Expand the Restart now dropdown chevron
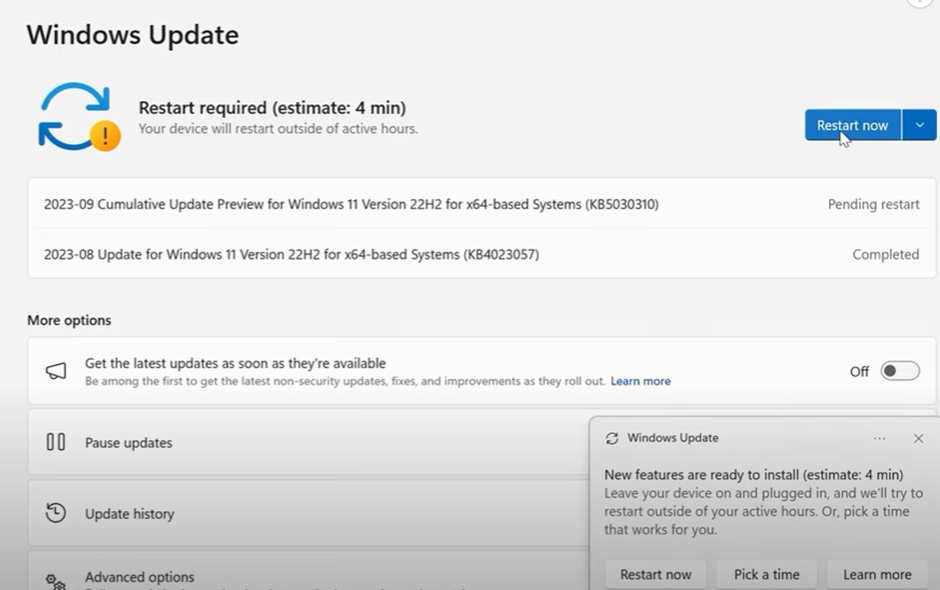940x590 pixels. pos(919,124)
